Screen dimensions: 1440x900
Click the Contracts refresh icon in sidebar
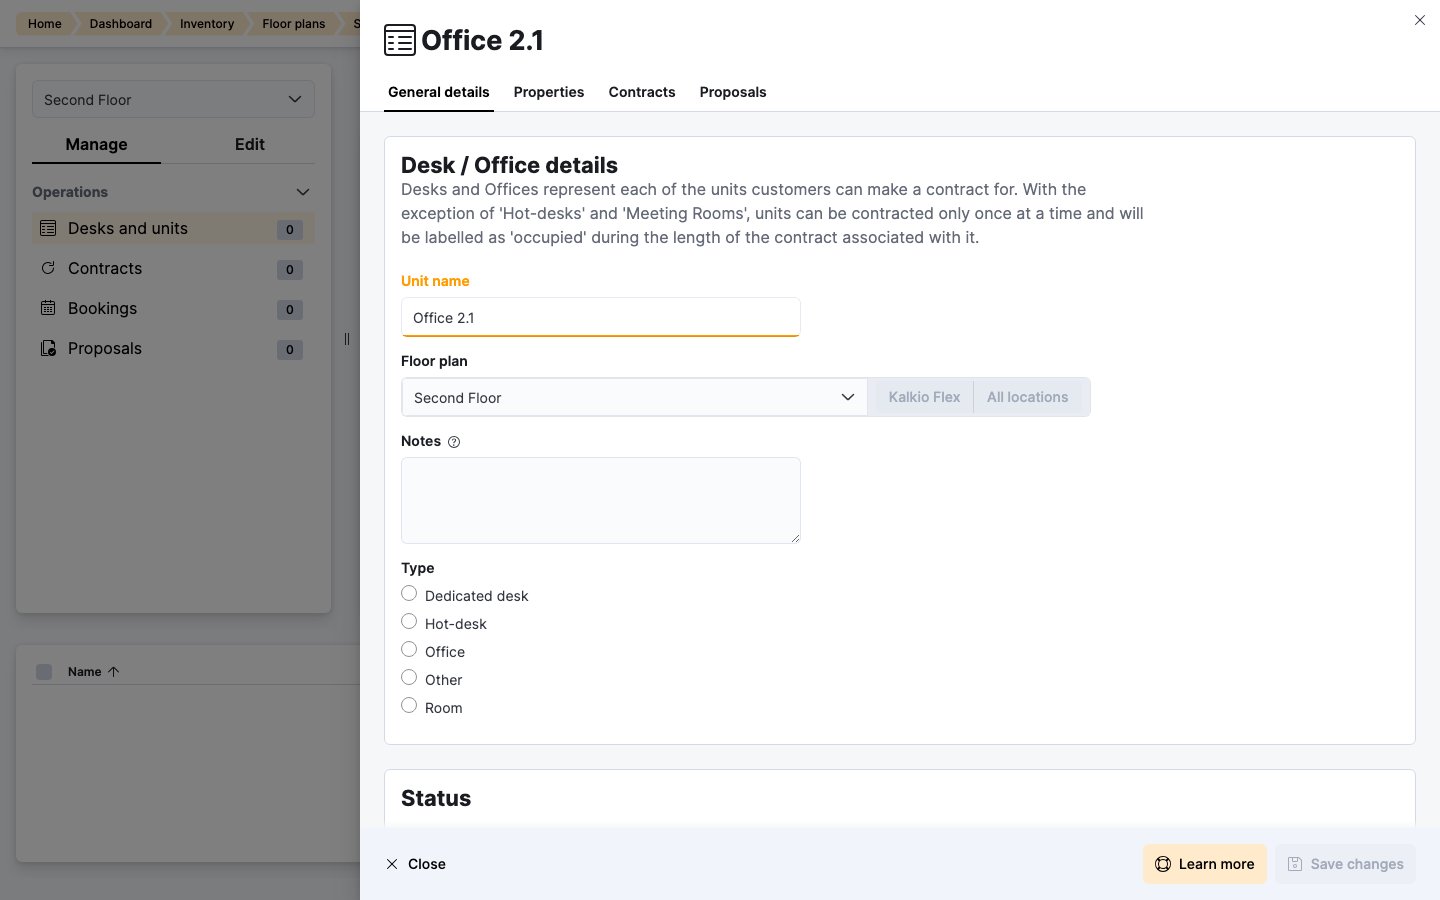tap(48, 268)
